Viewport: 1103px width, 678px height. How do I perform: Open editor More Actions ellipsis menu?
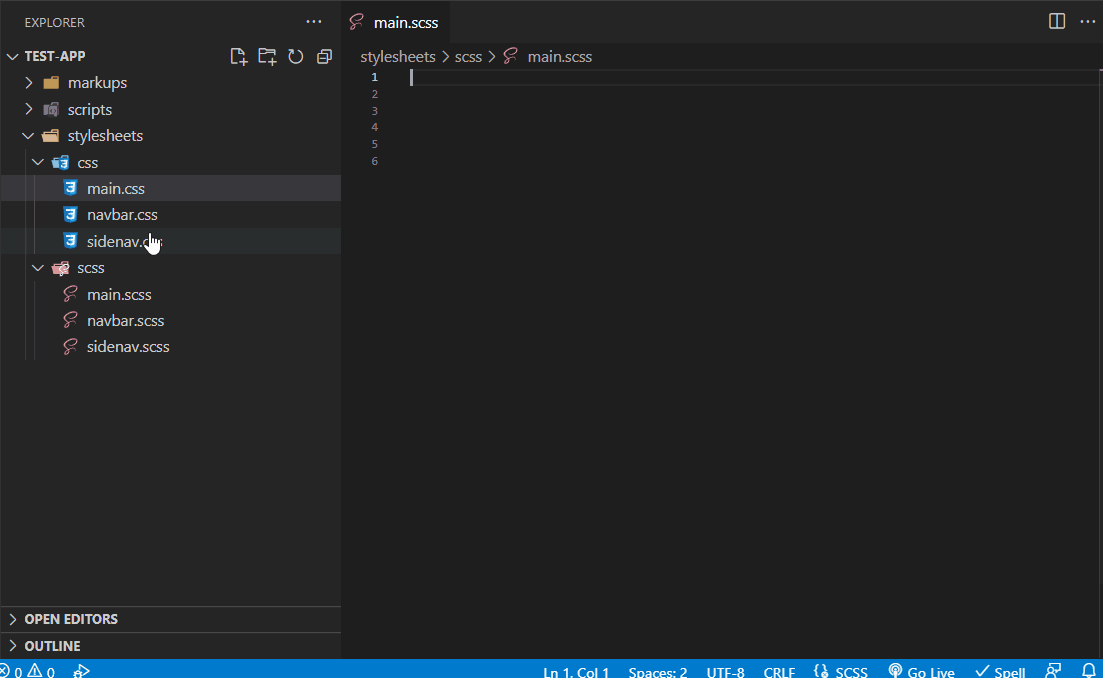tap(1088, 21)
